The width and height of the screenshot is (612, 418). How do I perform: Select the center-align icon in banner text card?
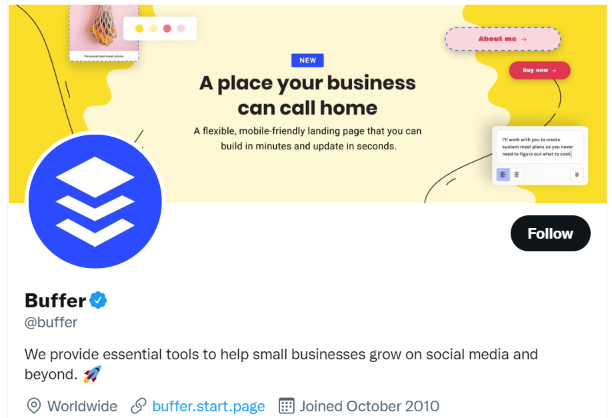517,174
